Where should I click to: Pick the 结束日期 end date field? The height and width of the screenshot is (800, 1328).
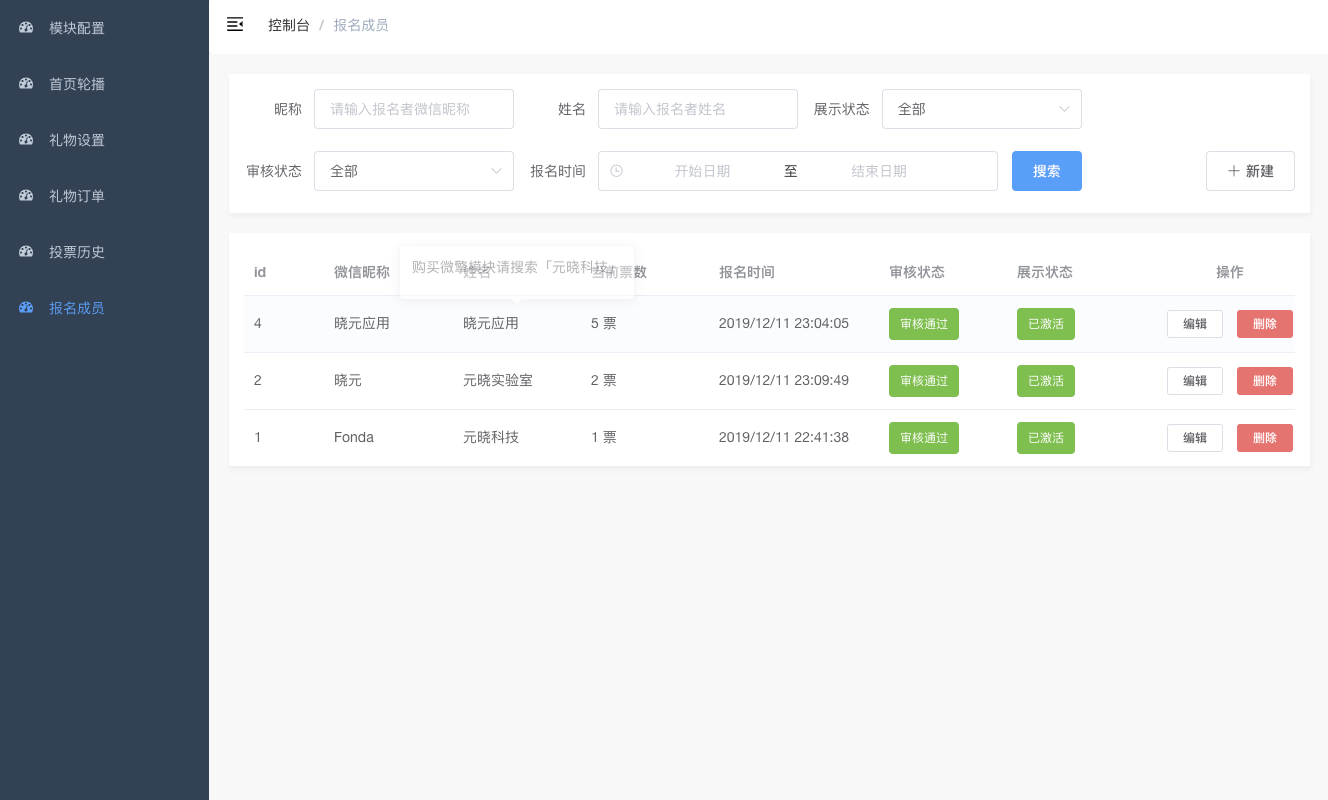tap(879, 171)
